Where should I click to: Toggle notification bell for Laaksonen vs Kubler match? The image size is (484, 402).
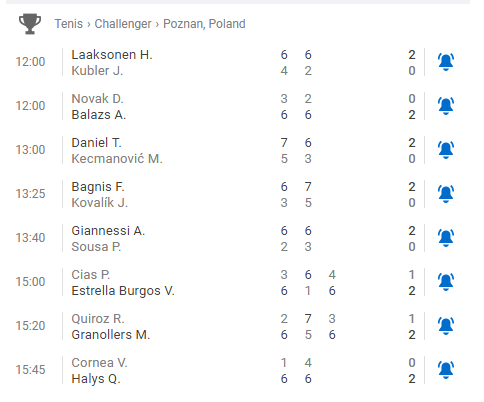pyautogui.click(x=446, y=62)
